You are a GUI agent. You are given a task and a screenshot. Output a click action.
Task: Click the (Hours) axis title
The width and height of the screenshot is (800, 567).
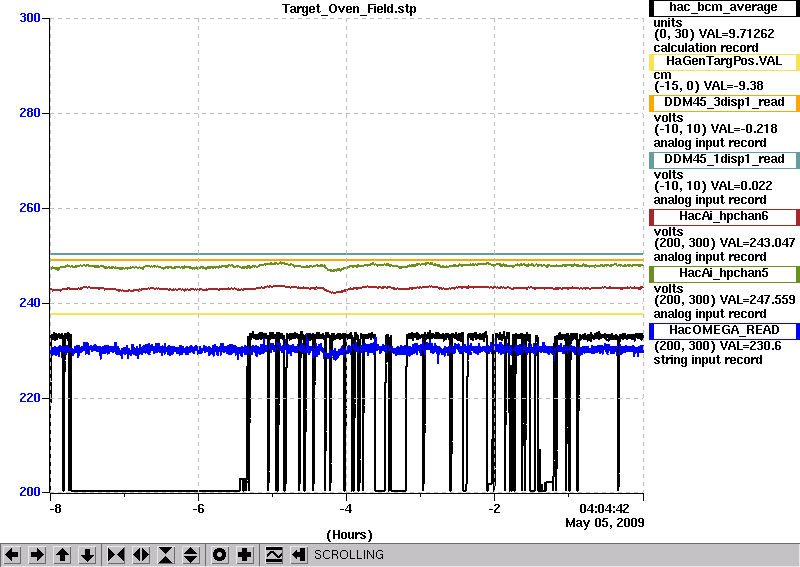coord(349,535)
